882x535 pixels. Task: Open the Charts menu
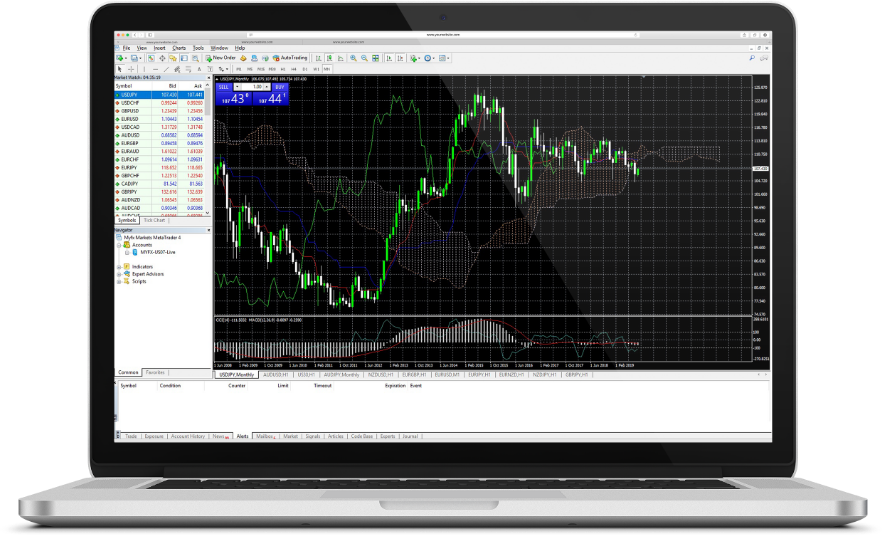(179, 48)
